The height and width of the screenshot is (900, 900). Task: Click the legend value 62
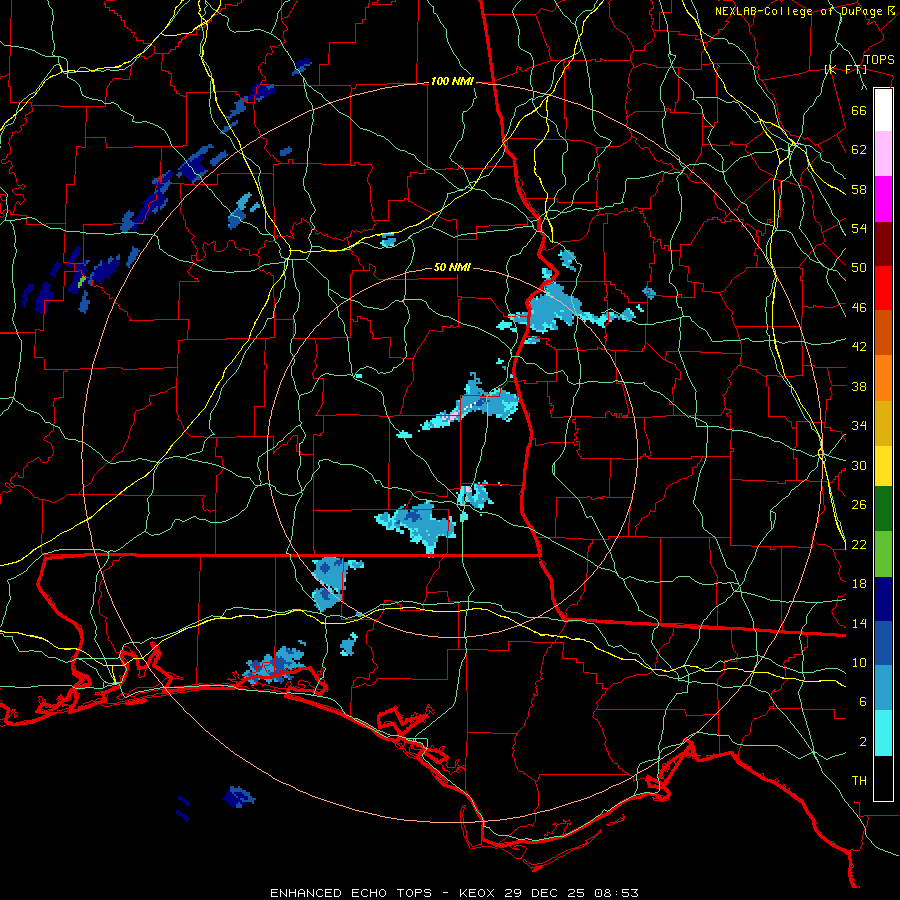tap(859, 150)
